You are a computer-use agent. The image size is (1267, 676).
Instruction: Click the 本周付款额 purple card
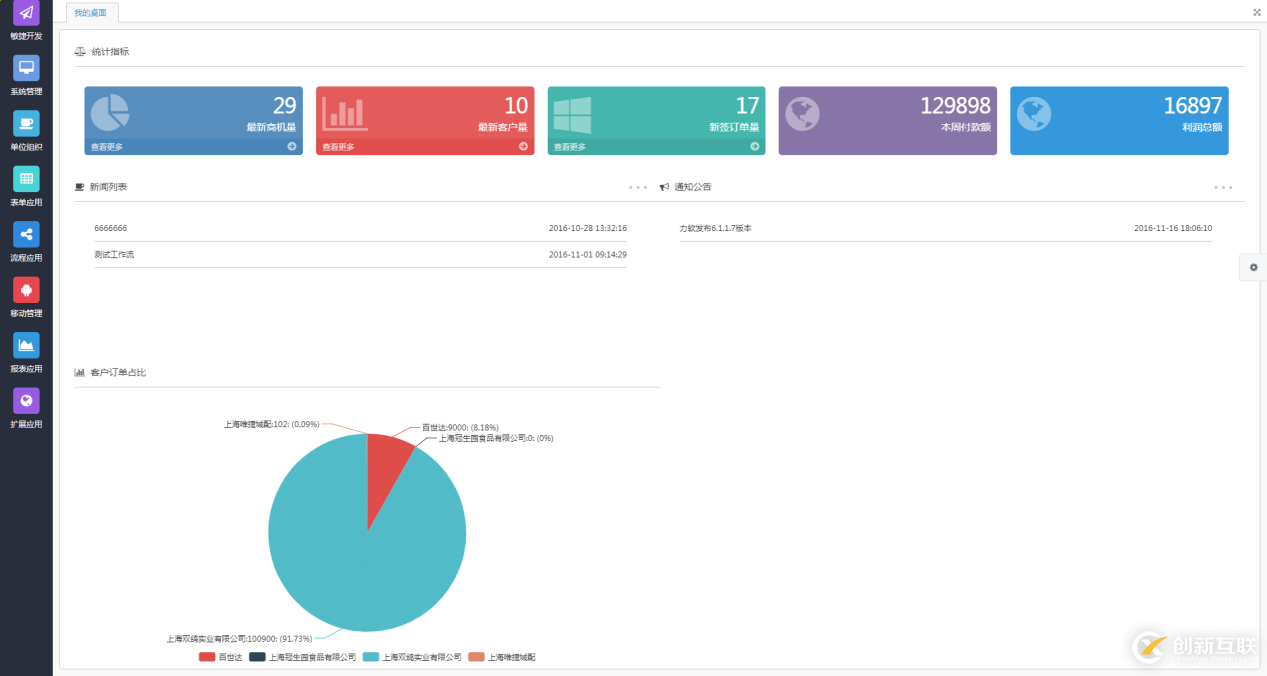(x=887, y=120)
